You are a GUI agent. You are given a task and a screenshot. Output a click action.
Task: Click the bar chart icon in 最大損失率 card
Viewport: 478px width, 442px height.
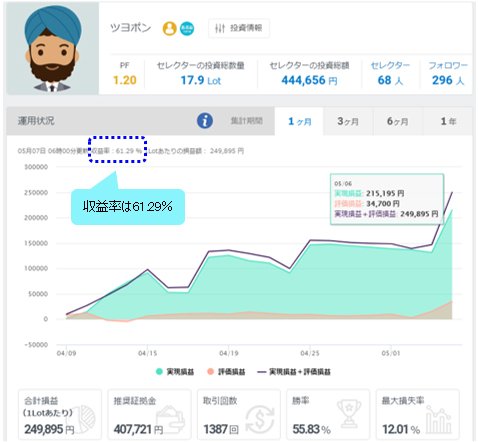coord(439,420)
